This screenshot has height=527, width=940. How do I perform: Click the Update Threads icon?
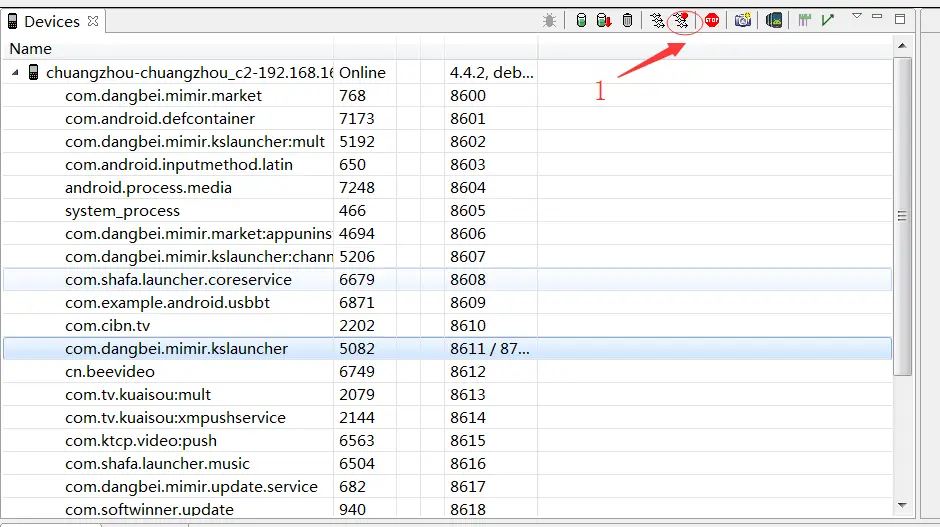point(658,21)
